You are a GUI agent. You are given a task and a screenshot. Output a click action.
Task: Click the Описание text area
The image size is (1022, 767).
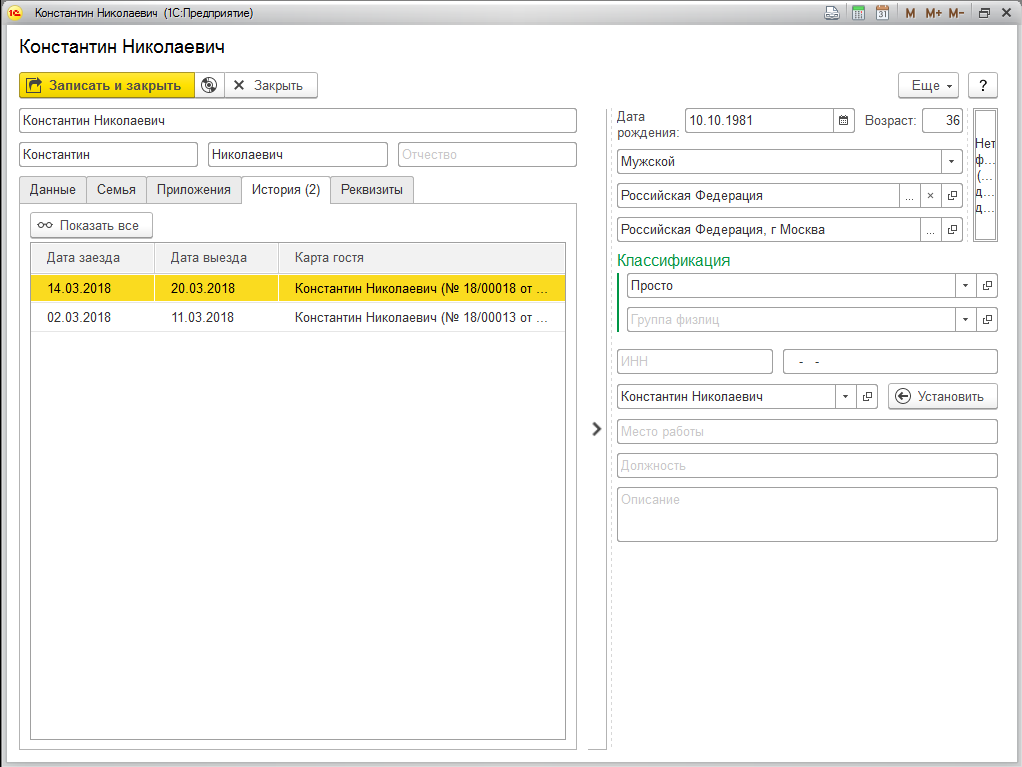pos(808,514)
